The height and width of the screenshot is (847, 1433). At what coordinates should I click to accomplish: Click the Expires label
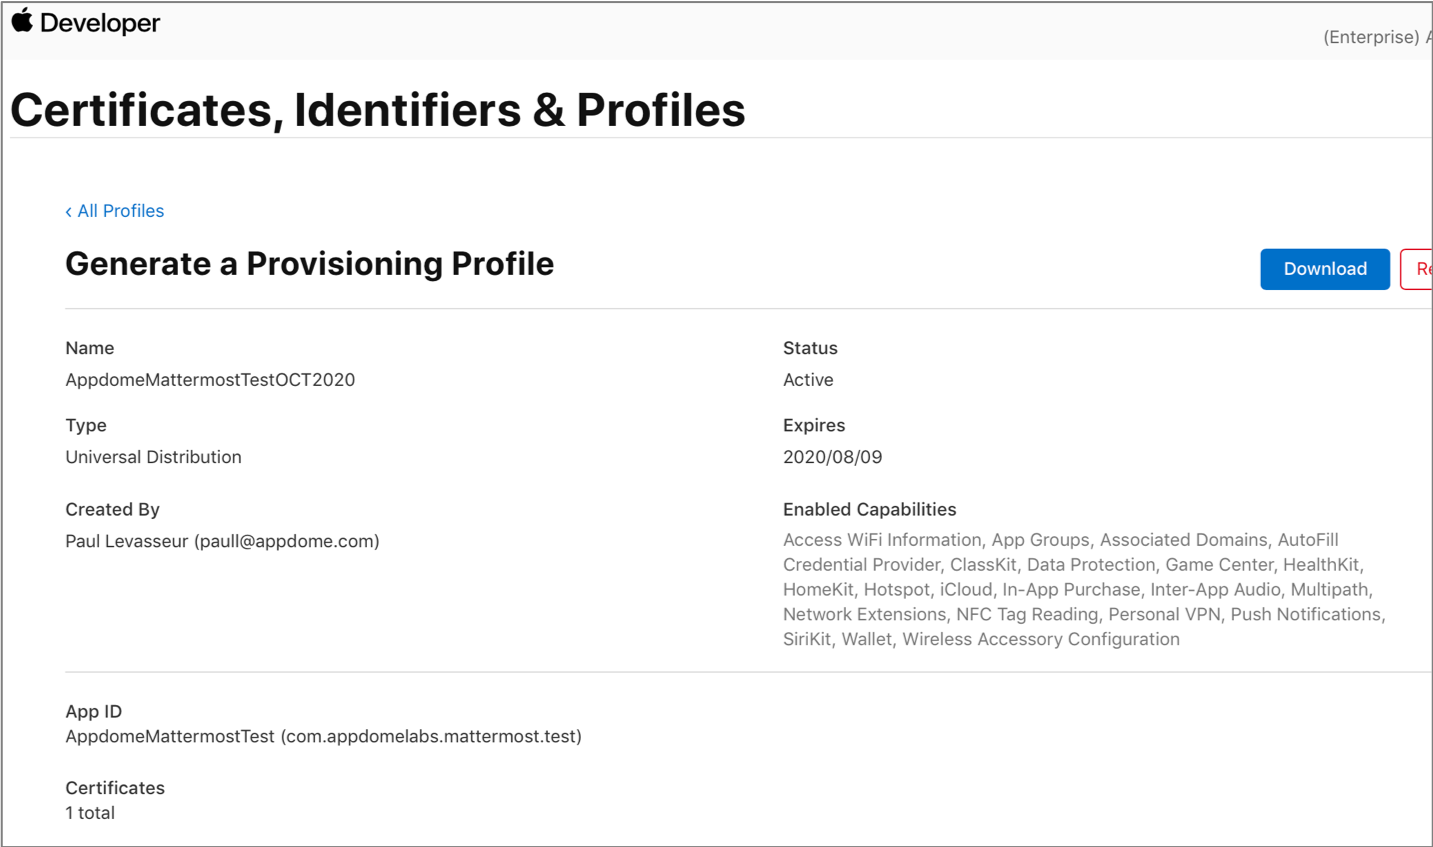coord(814,425)
